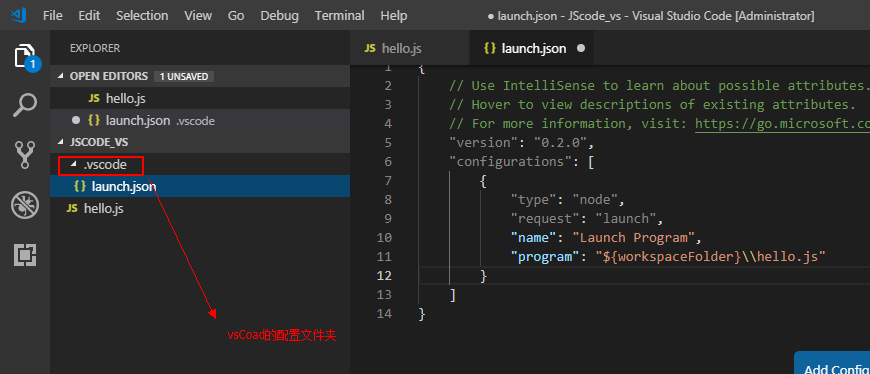Viewport: 870px width, 374px height.
Task: Collapse the JSCODE_VS folder section
Action: point(60,142)
